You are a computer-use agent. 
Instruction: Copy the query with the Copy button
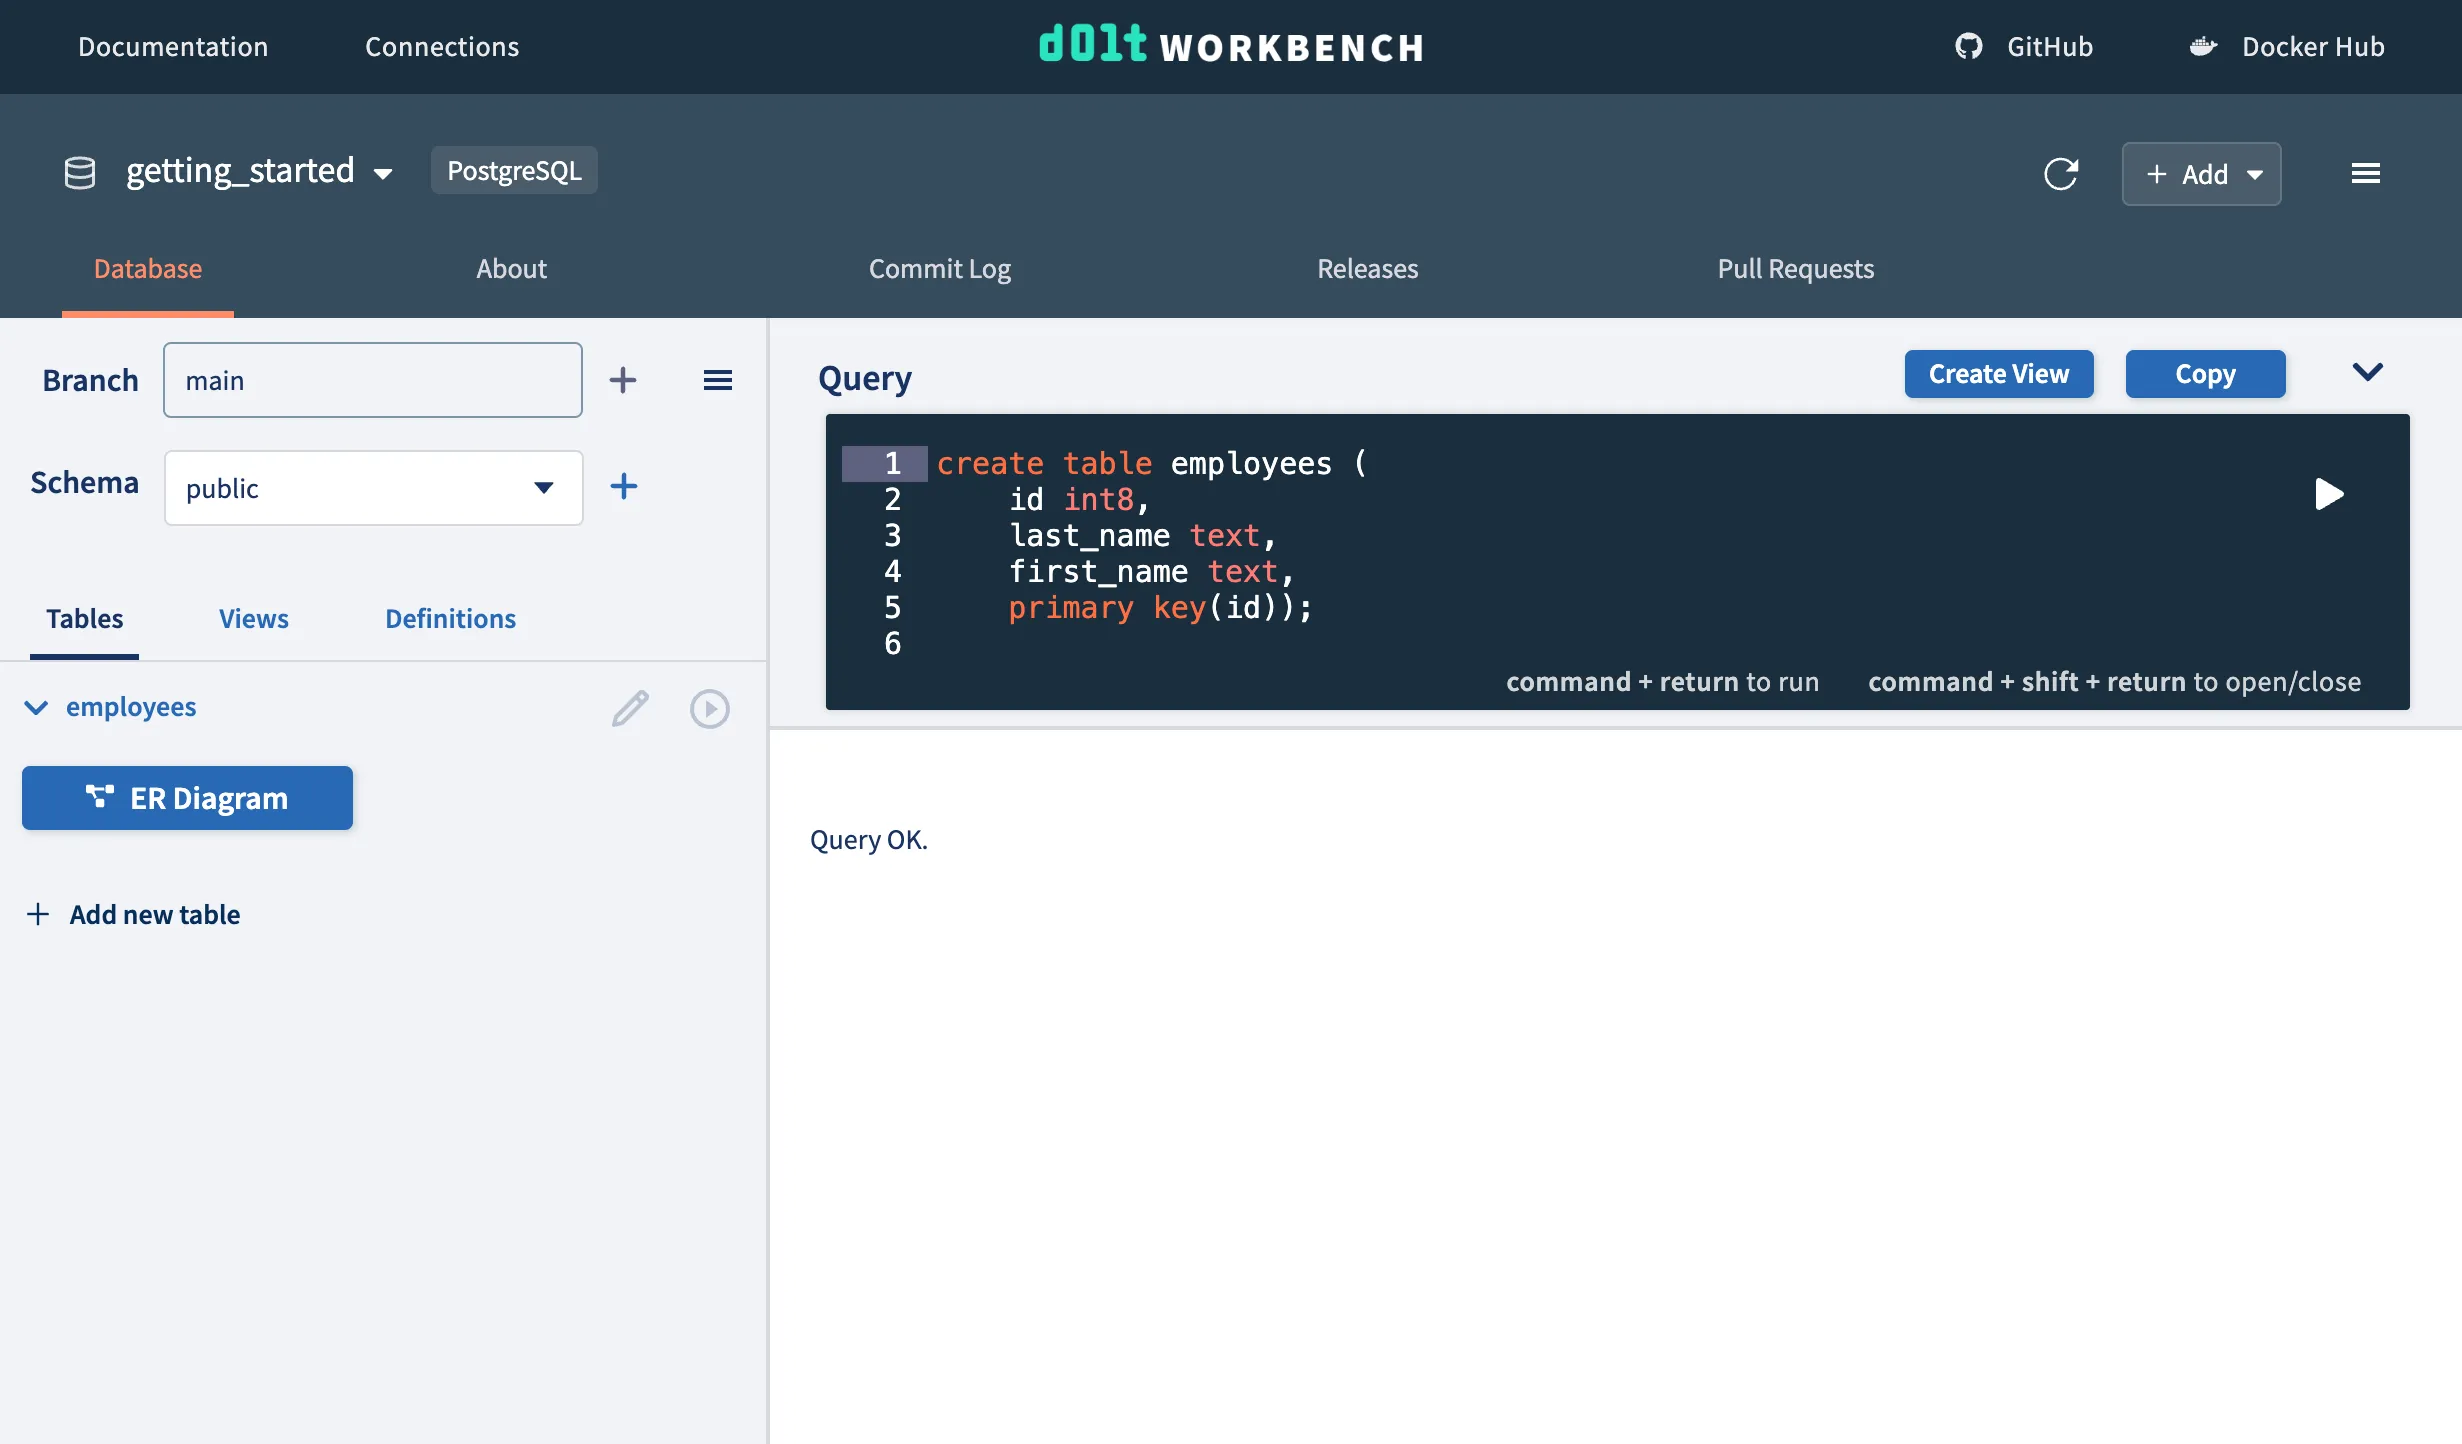click(x=2204, y=373)
